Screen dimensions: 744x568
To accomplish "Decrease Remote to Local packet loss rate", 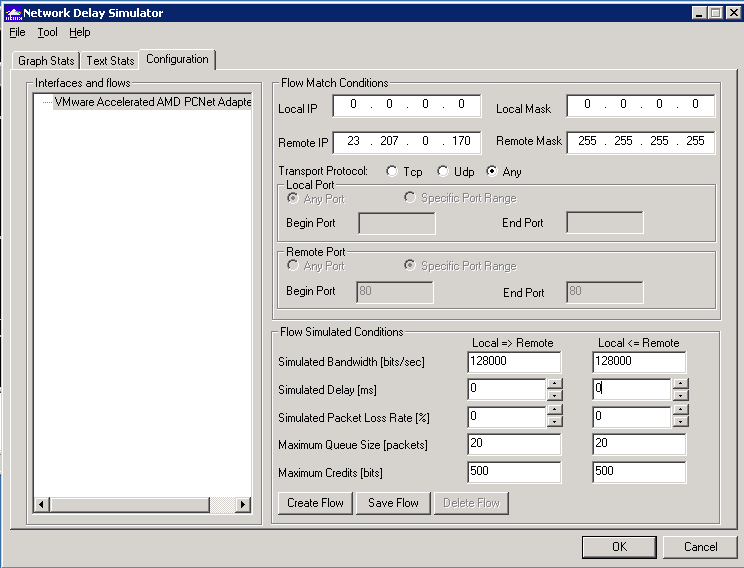I will pos(680,422).
